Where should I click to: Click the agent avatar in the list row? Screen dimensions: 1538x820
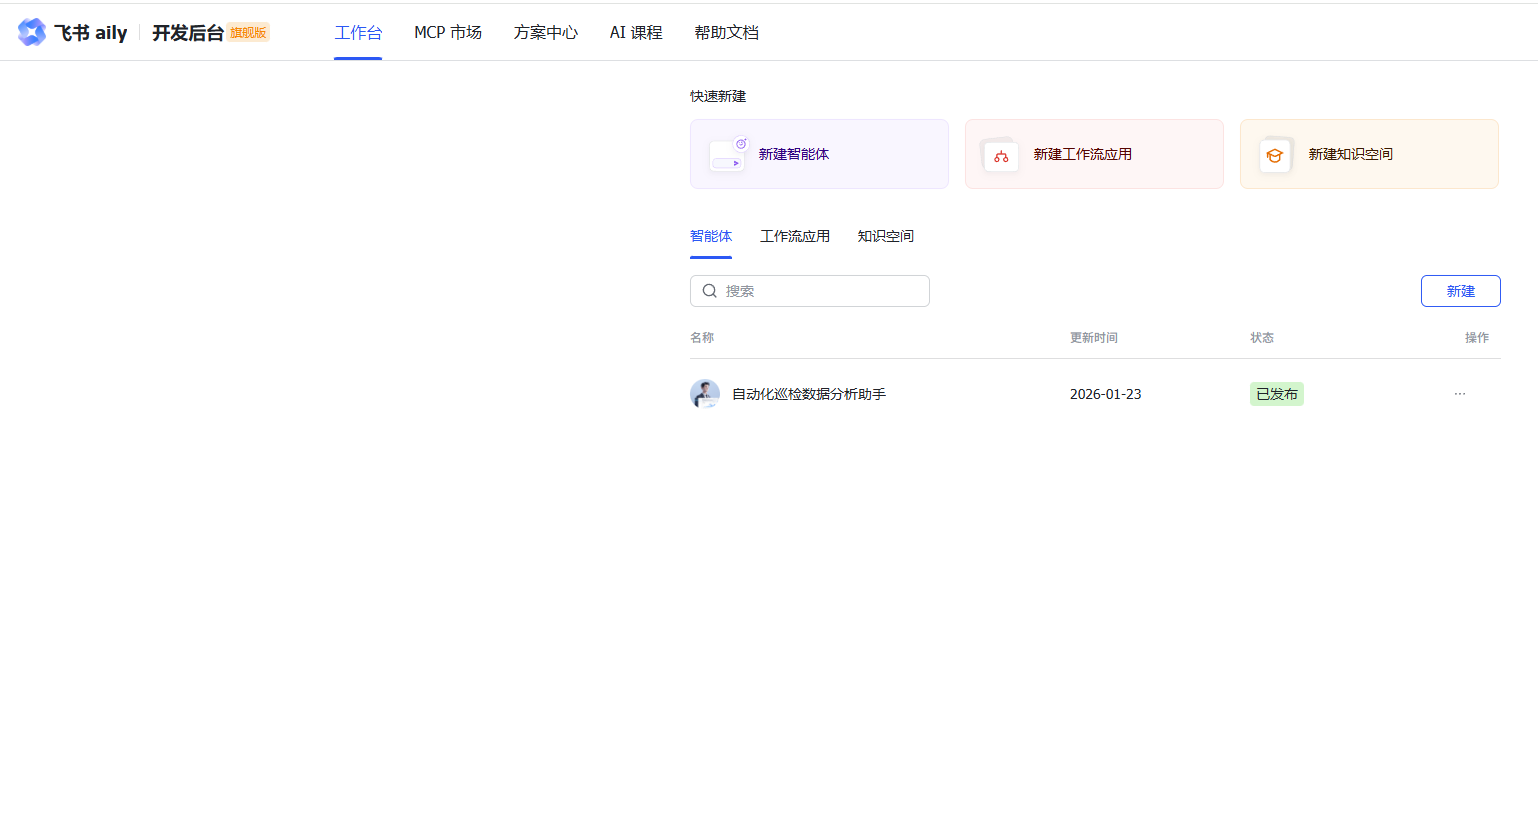pos(705,394)
